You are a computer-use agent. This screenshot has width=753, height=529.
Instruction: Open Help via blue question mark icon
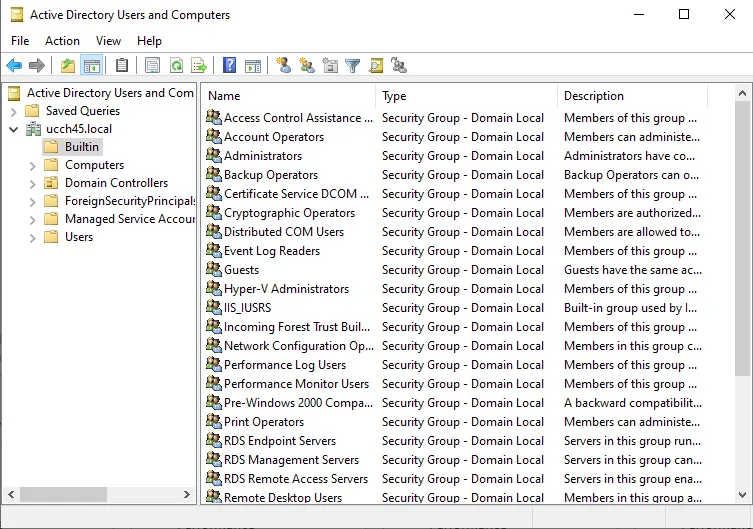click(x=229, y=66)
